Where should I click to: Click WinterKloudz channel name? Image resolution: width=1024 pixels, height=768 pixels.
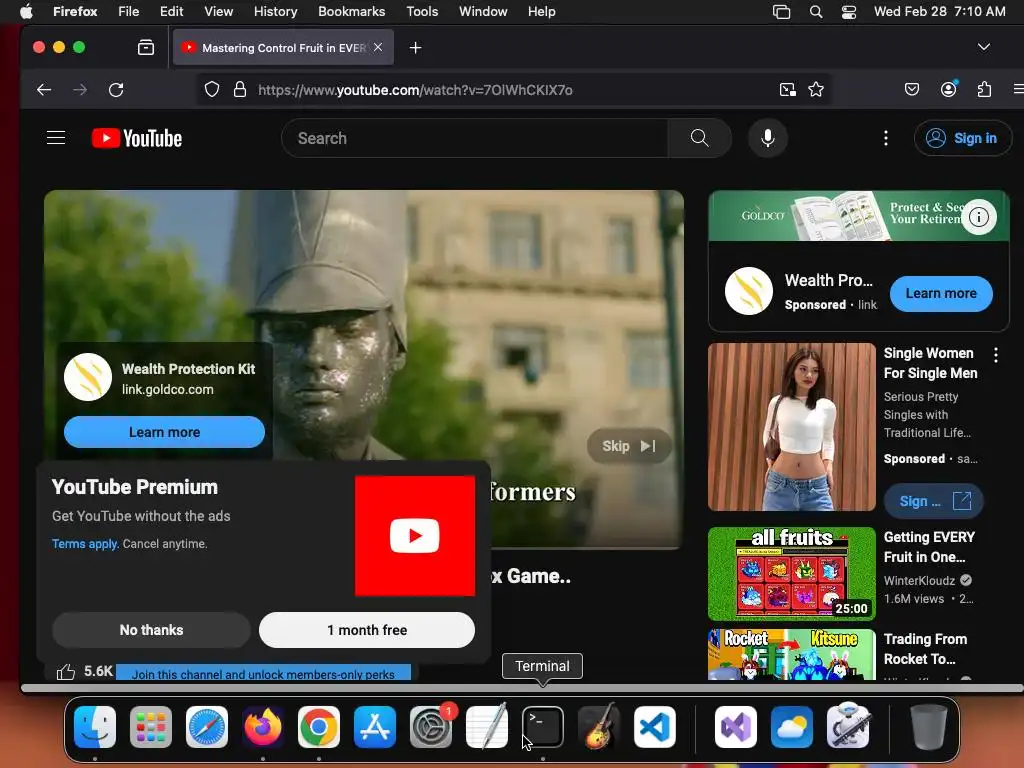pos(919,581)
